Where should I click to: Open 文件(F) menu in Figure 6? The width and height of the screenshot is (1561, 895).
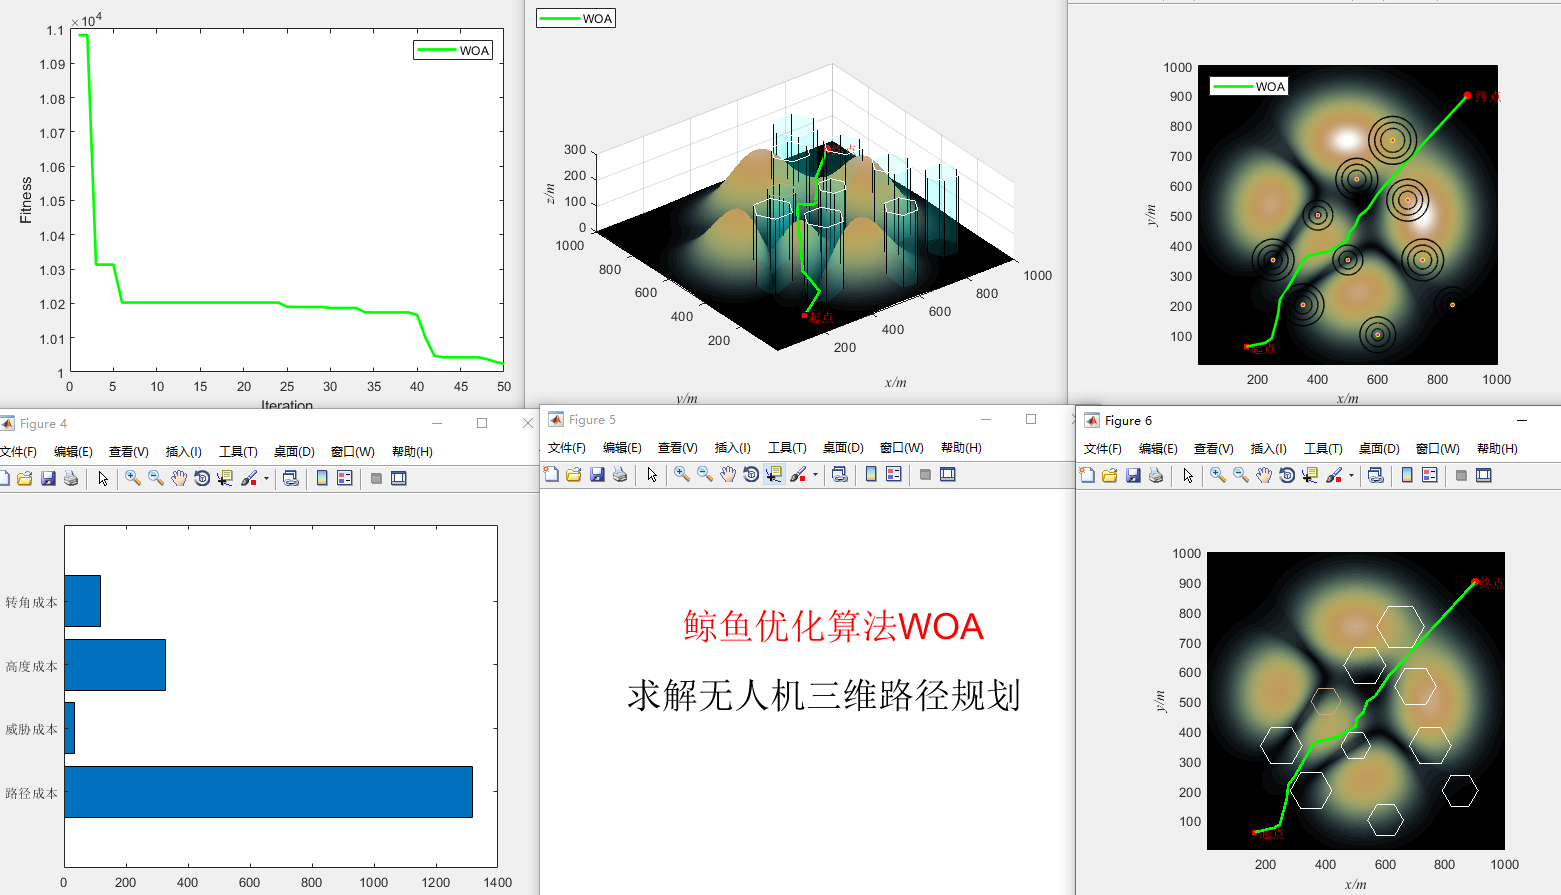click(x=1102, y=449)
